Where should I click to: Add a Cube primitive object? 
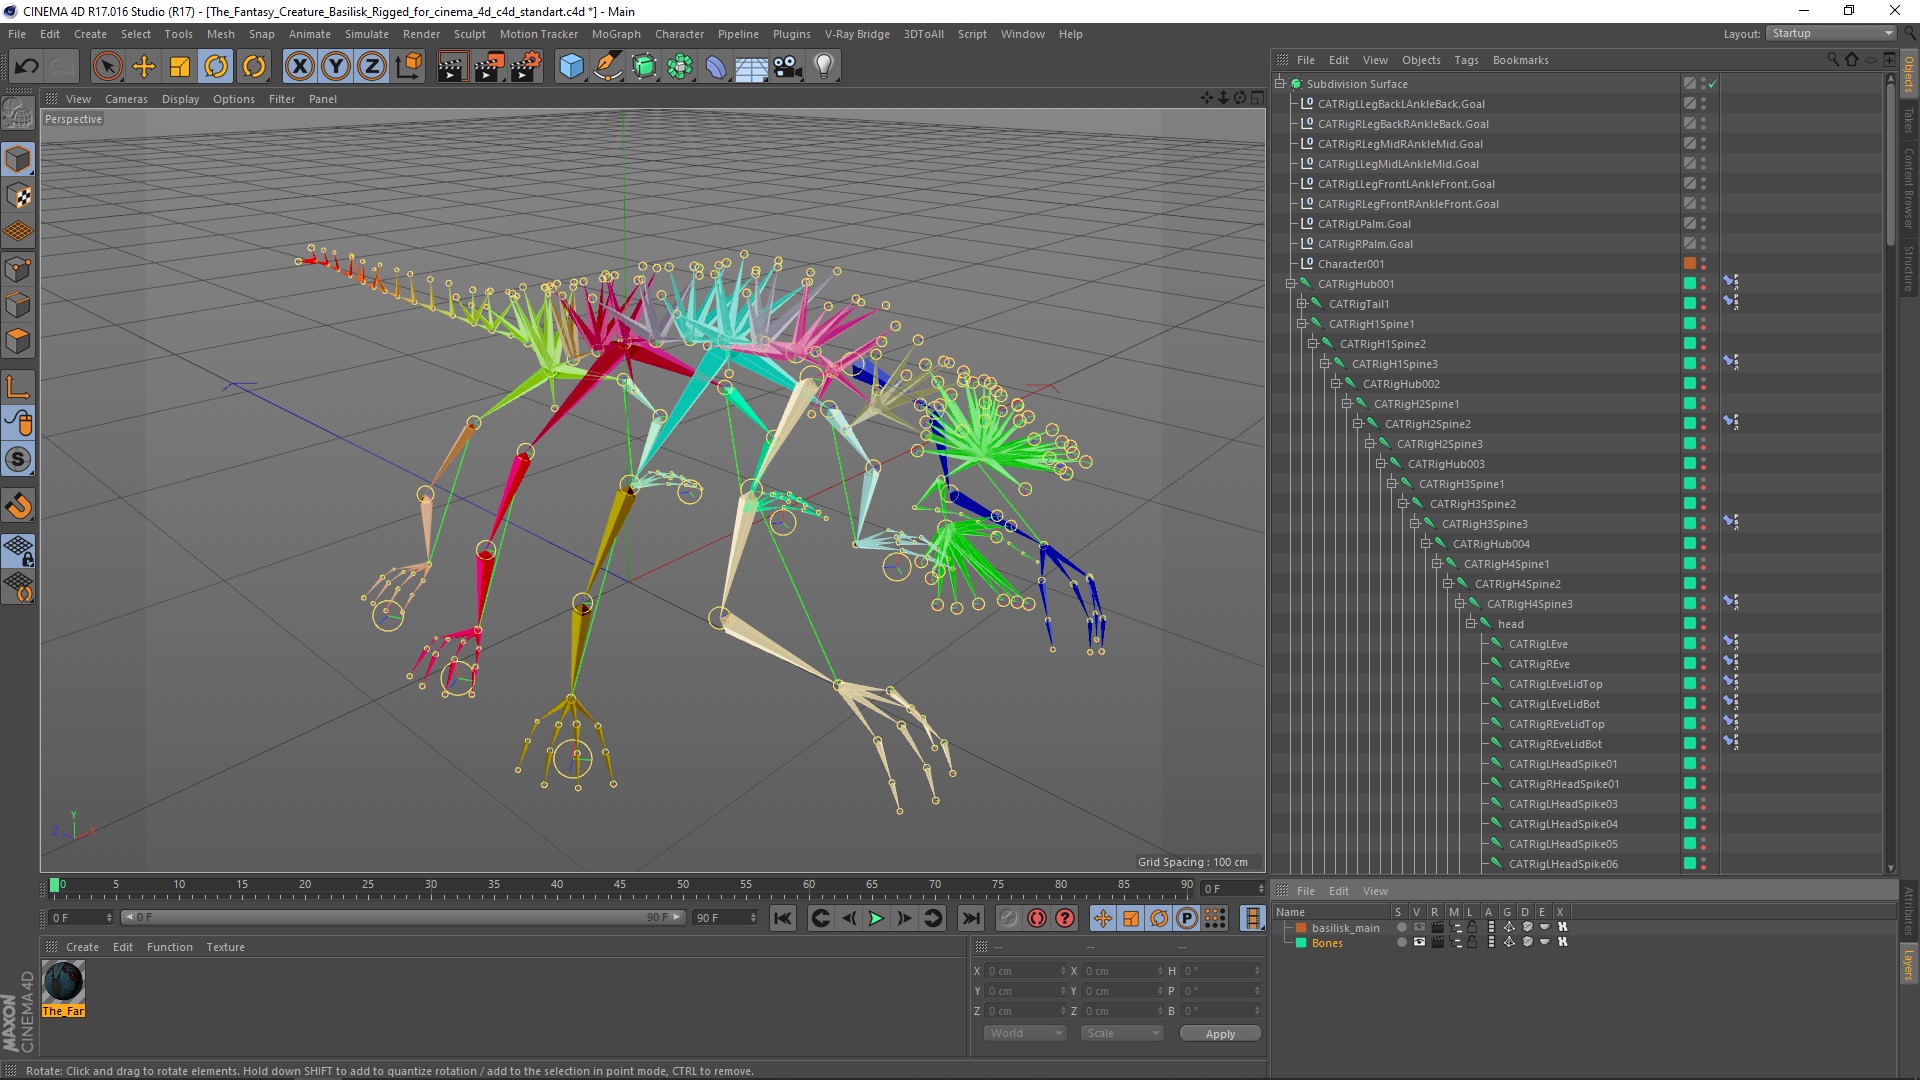tap(571, 67)
